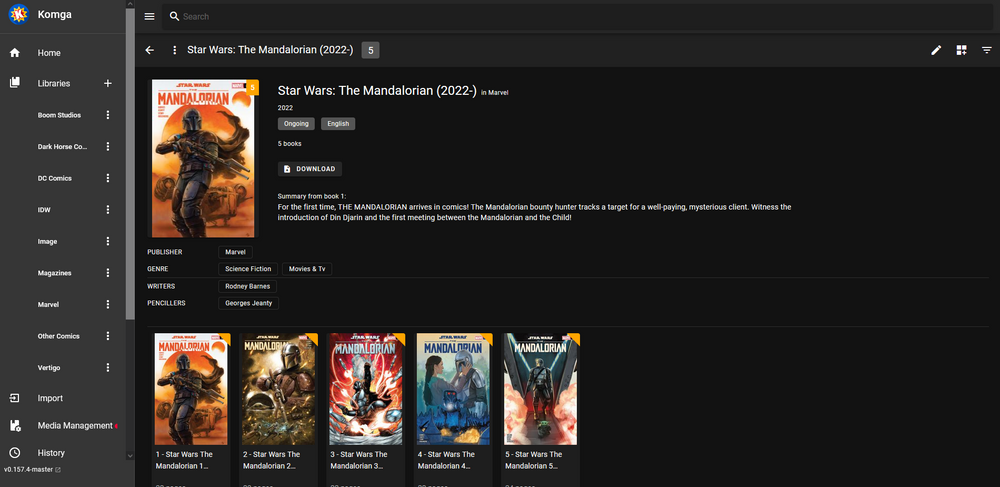Open version external link icon
The height and width of the screenshot is (487, 1000).
tap(58, 470)
